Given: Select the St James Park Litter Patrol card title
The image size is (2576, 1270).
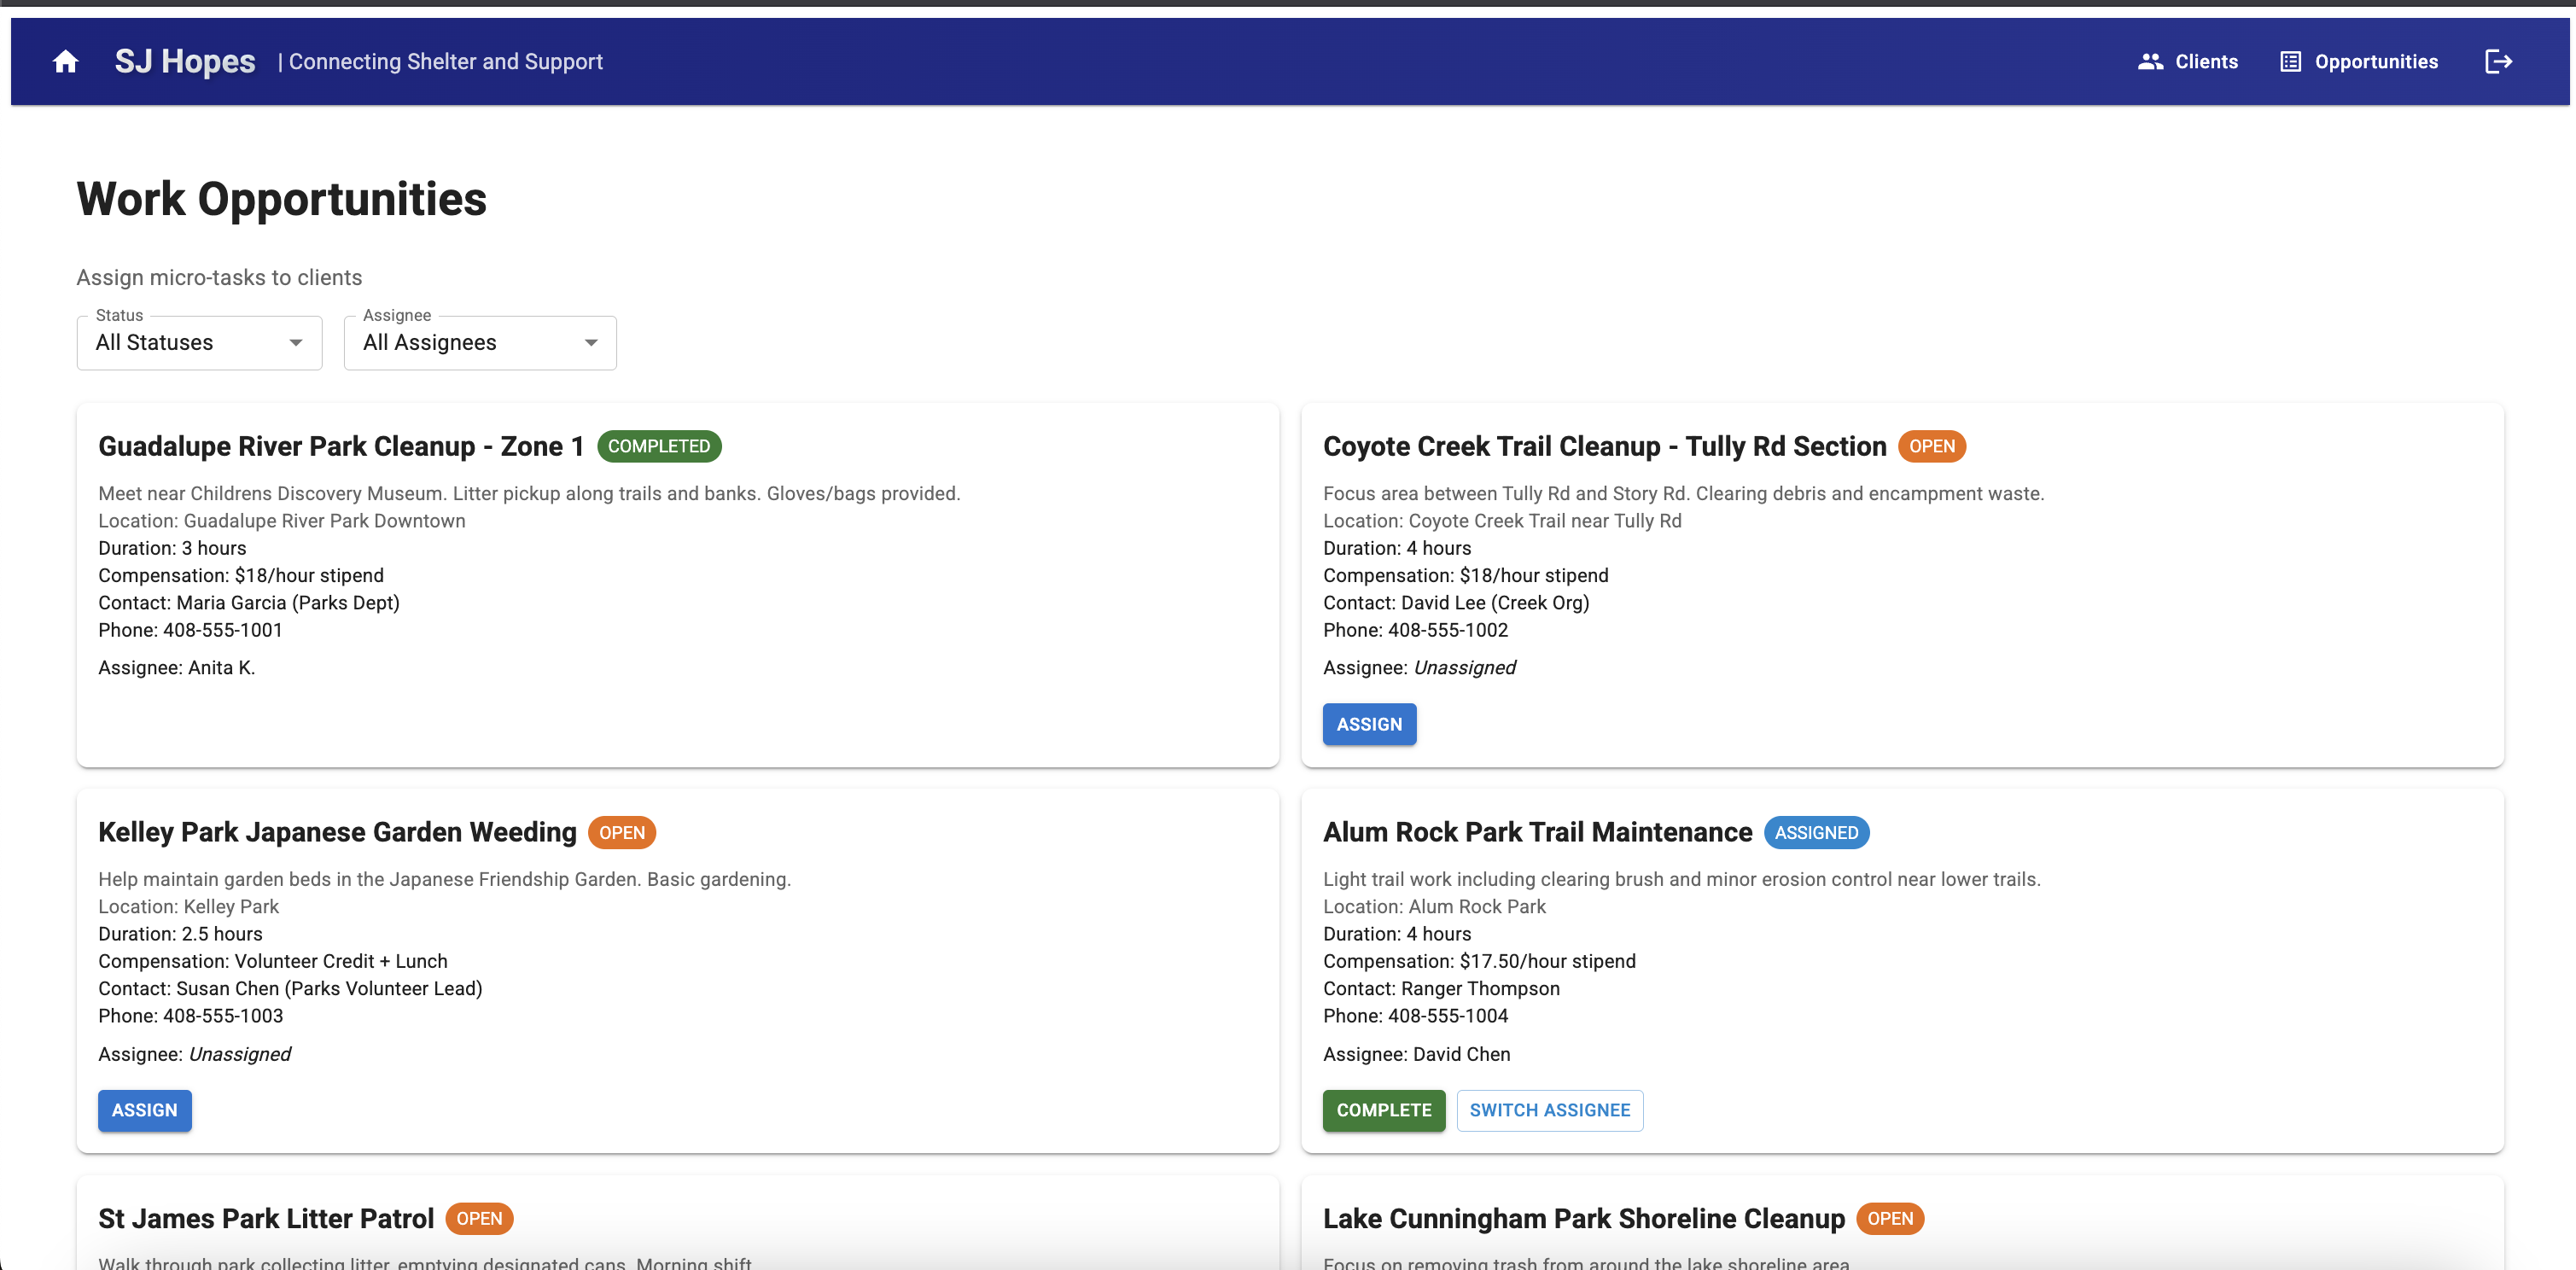Looking at the screenshot, I should (266, 1218).
